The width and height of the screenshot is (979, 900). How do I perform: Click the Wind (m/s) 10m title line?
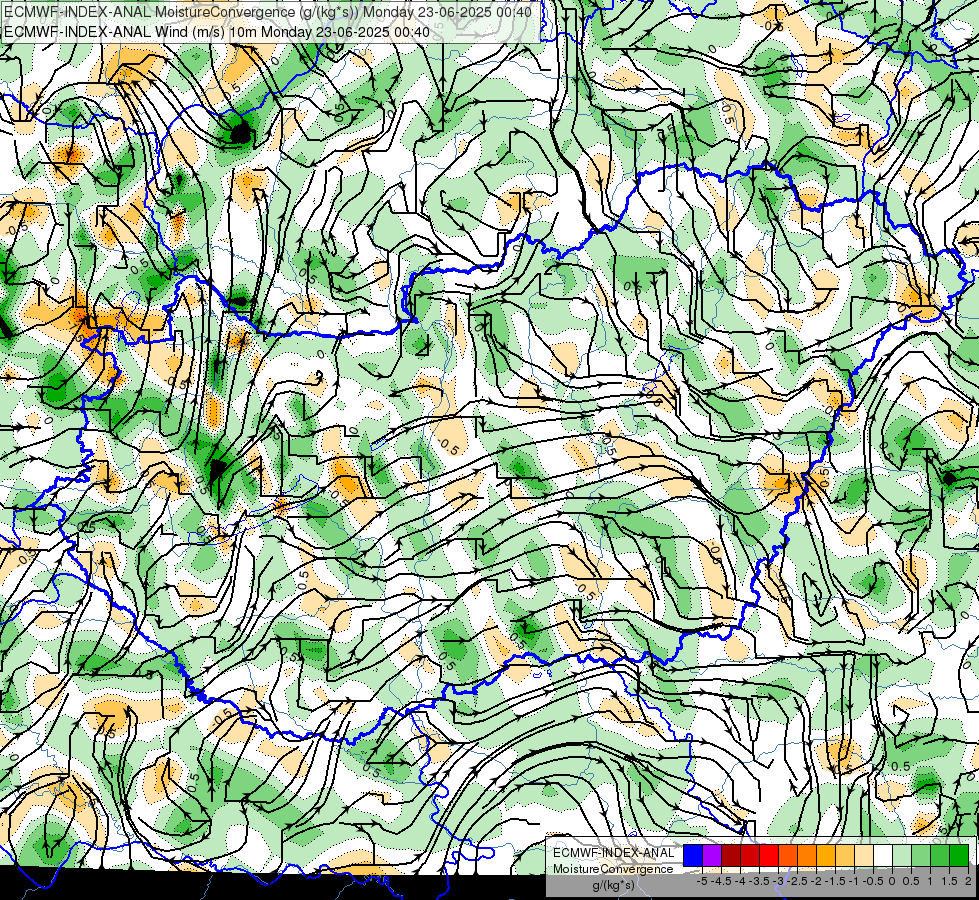click(217, 31)
